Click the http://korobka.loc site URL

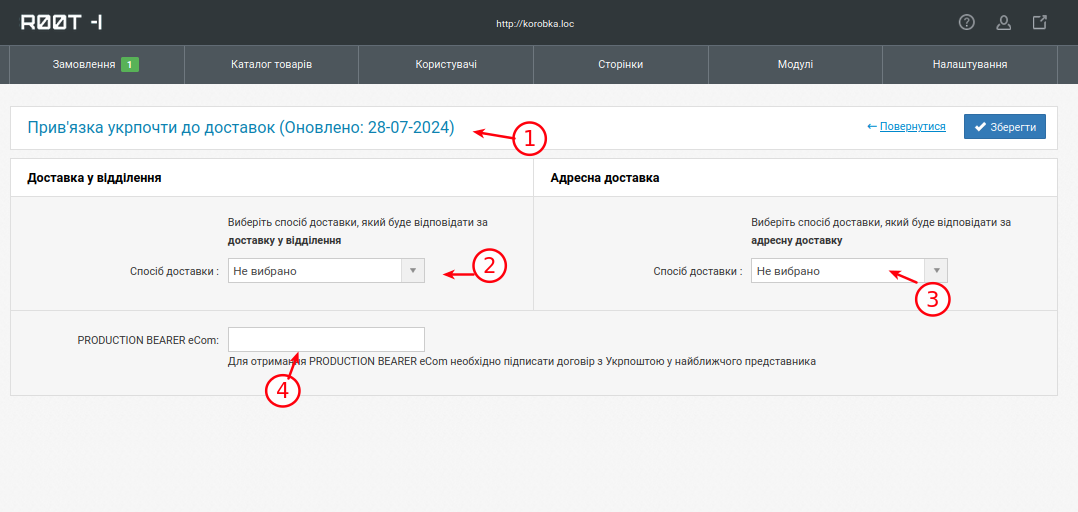coord(536,23)
